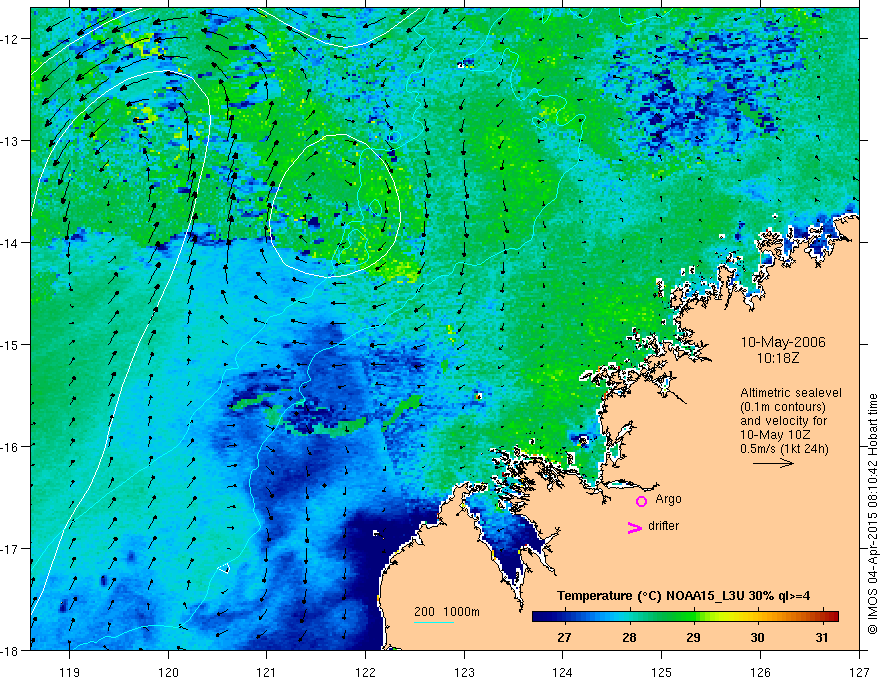Click the '126' longitude axis label
This screenshot has height=680, width=880.
coord(760,672)
